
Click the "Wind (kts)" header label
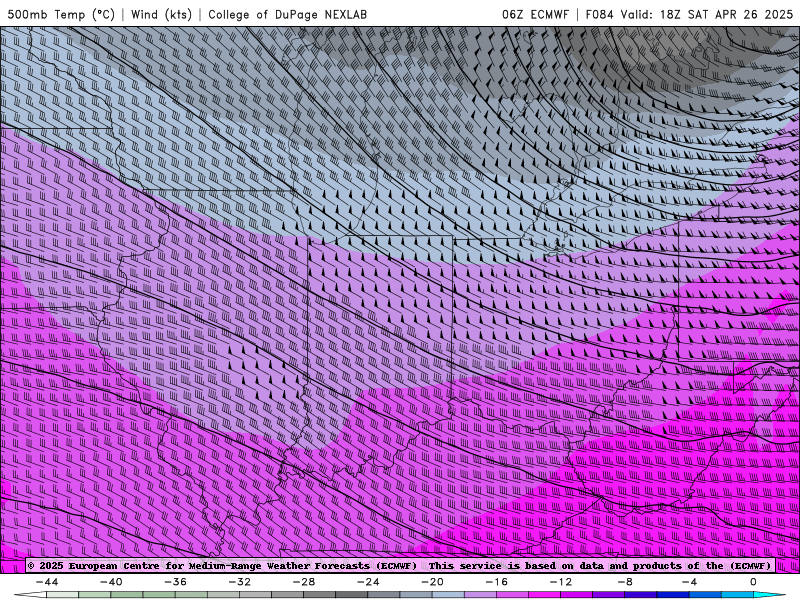click(x=161, y=14)
